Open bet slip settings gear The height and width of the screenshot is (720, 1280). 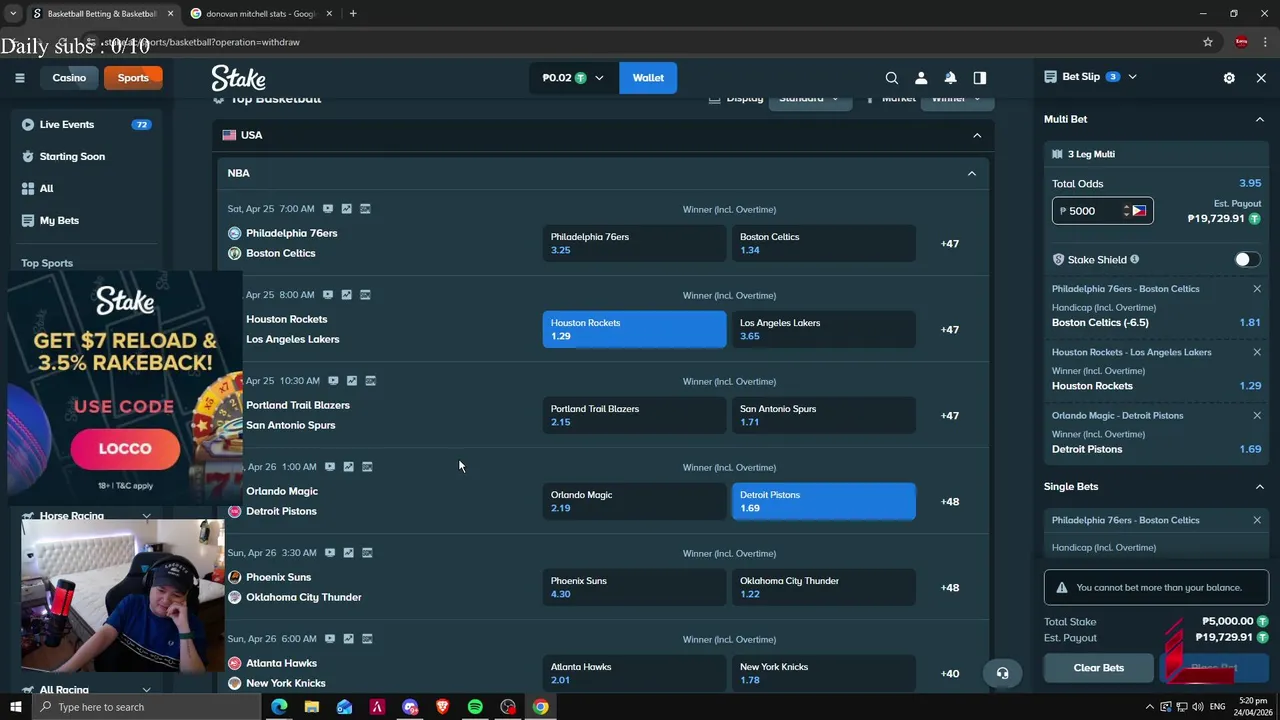tap(1229, 78)
